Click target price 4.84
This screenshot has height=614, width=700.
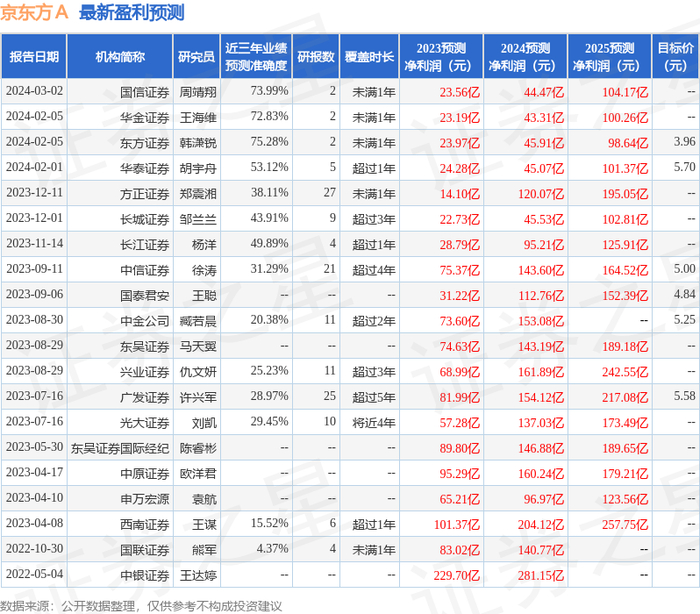pyautogui.click(x=684, y=294)
